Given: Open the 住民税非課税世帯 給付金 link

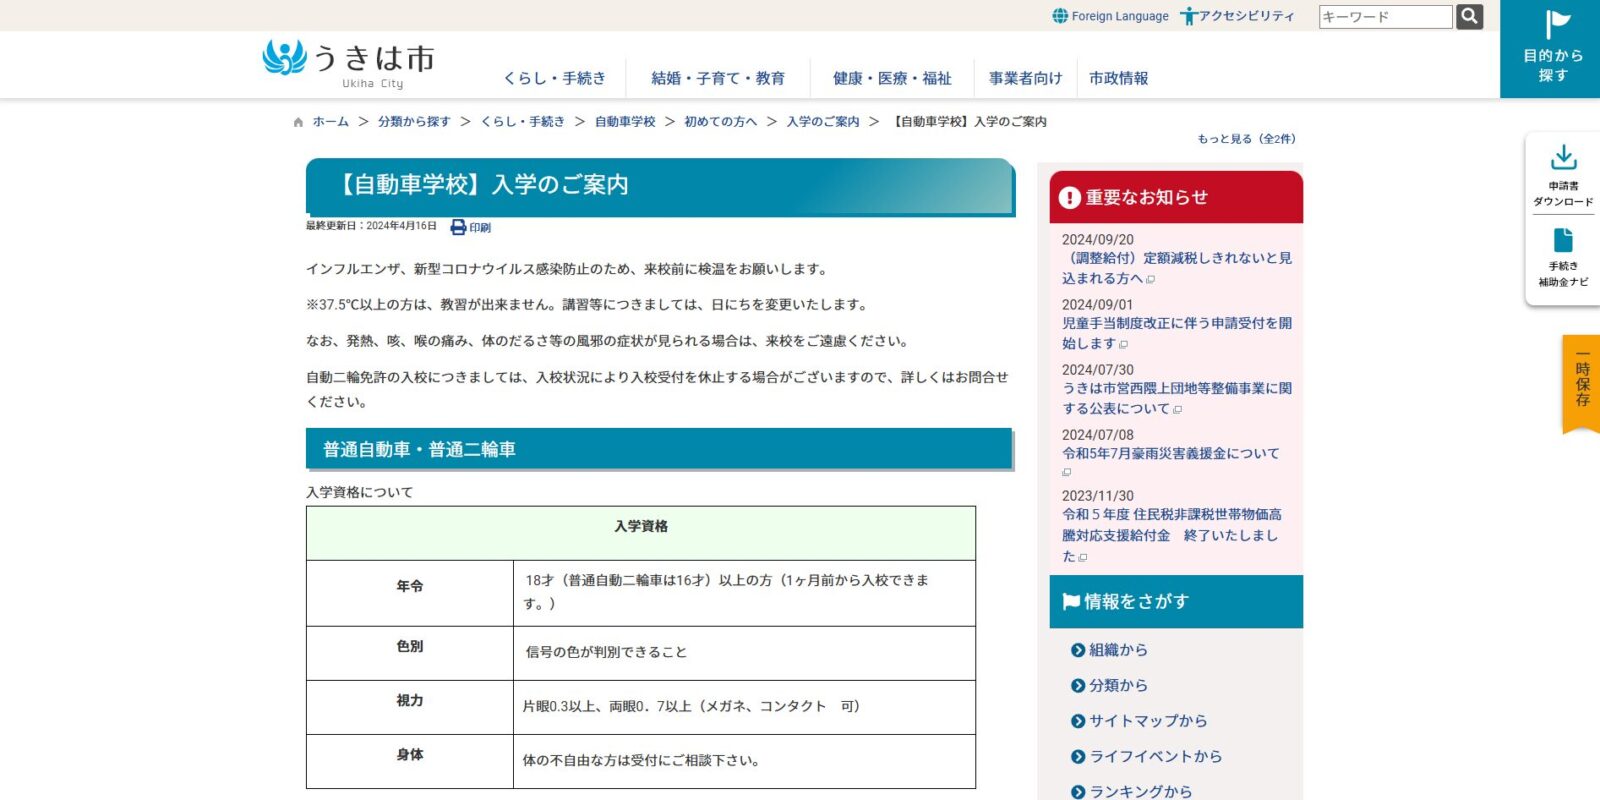Looking at the screenshot, I should click(1172, 535).
